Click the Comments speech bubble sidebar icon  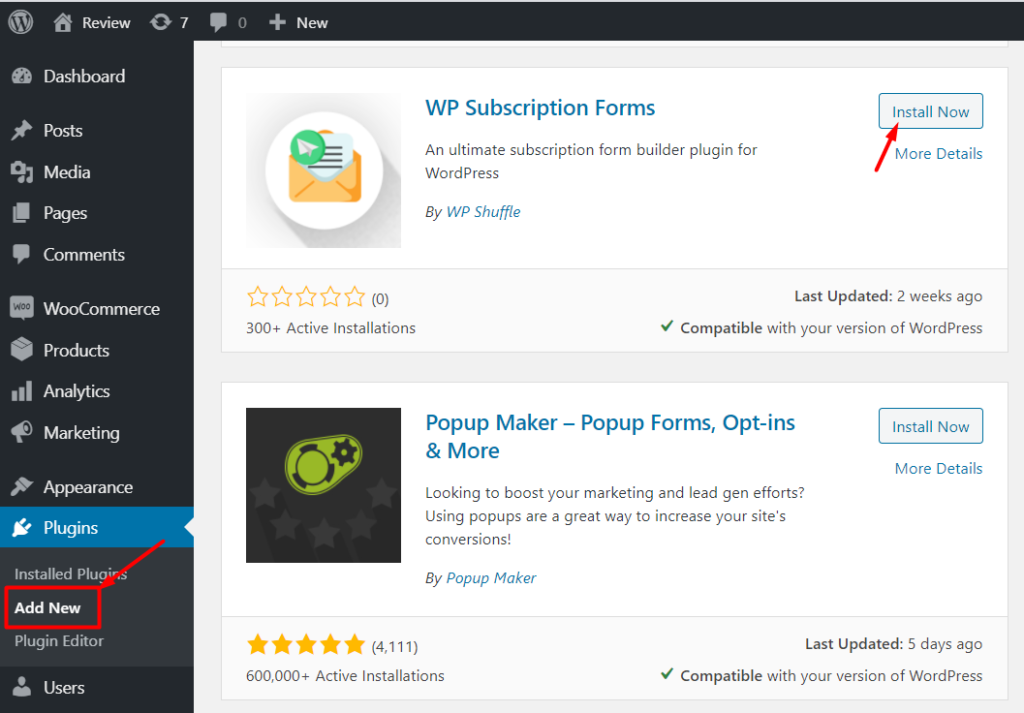point(22,255)
